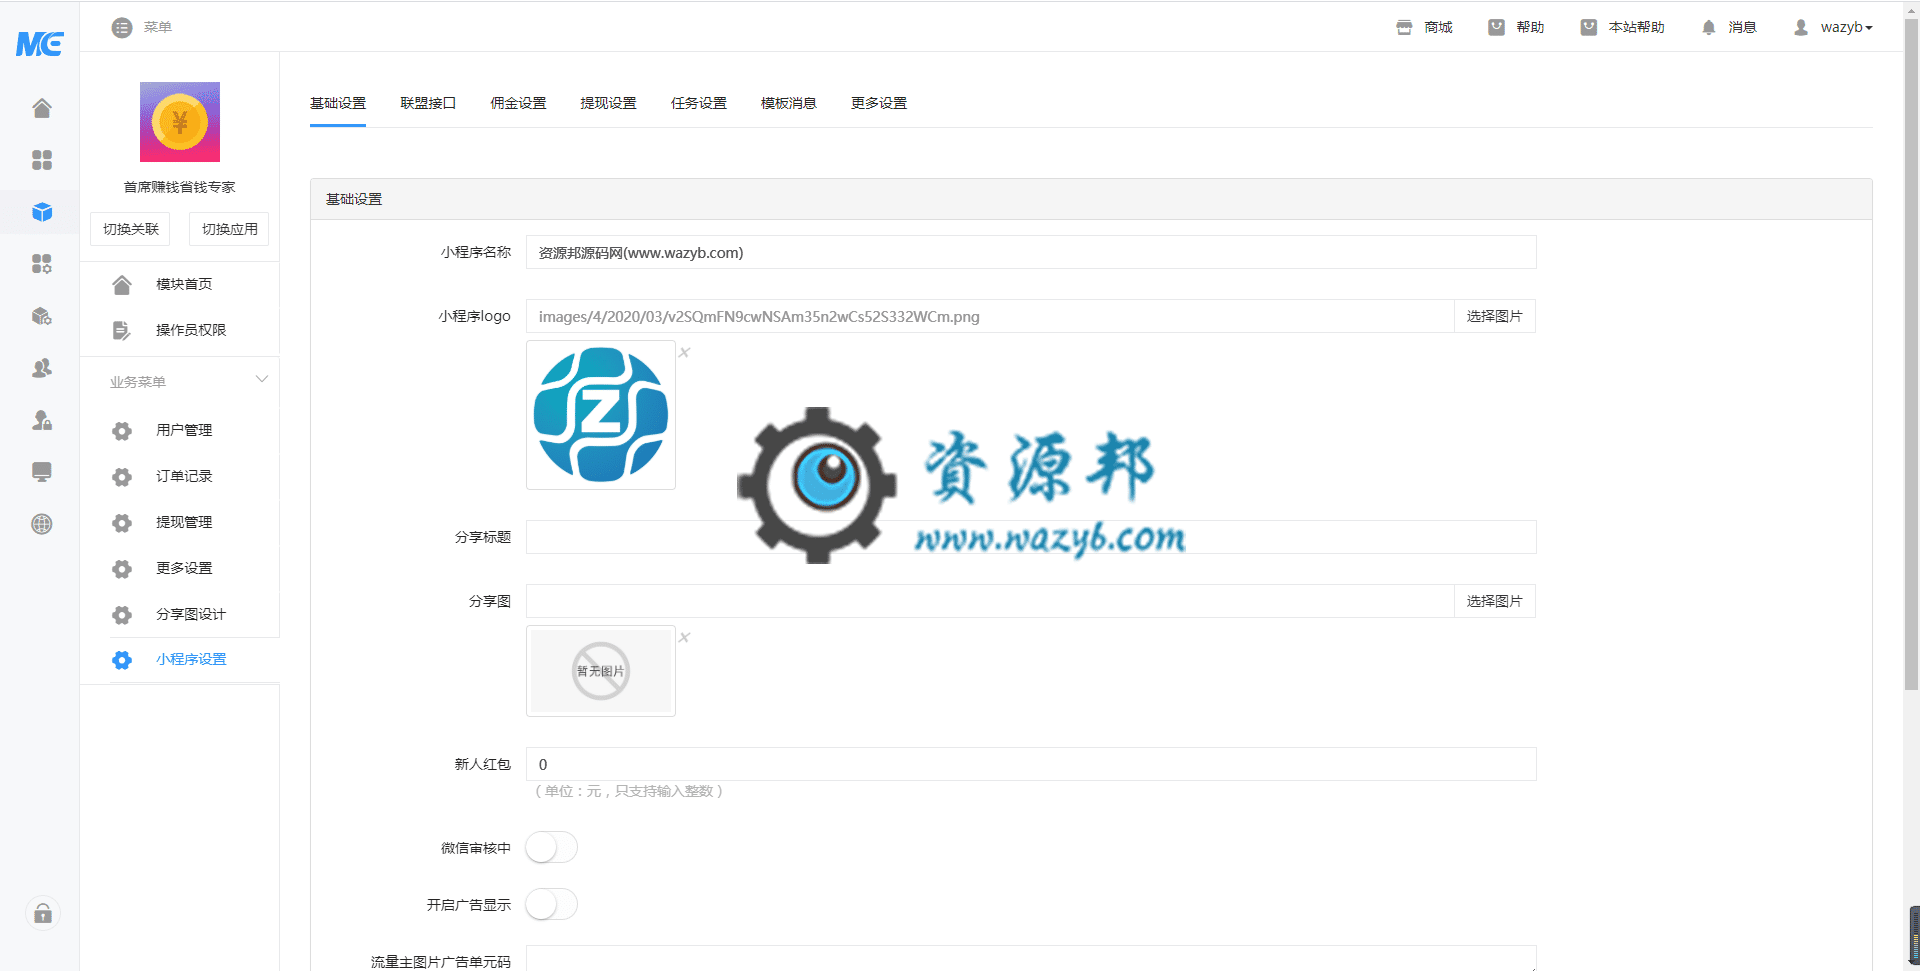Screen dimensions: 1920x971
Task: Open 订单记录 in the sidebar menu
Action: point(184,476)
